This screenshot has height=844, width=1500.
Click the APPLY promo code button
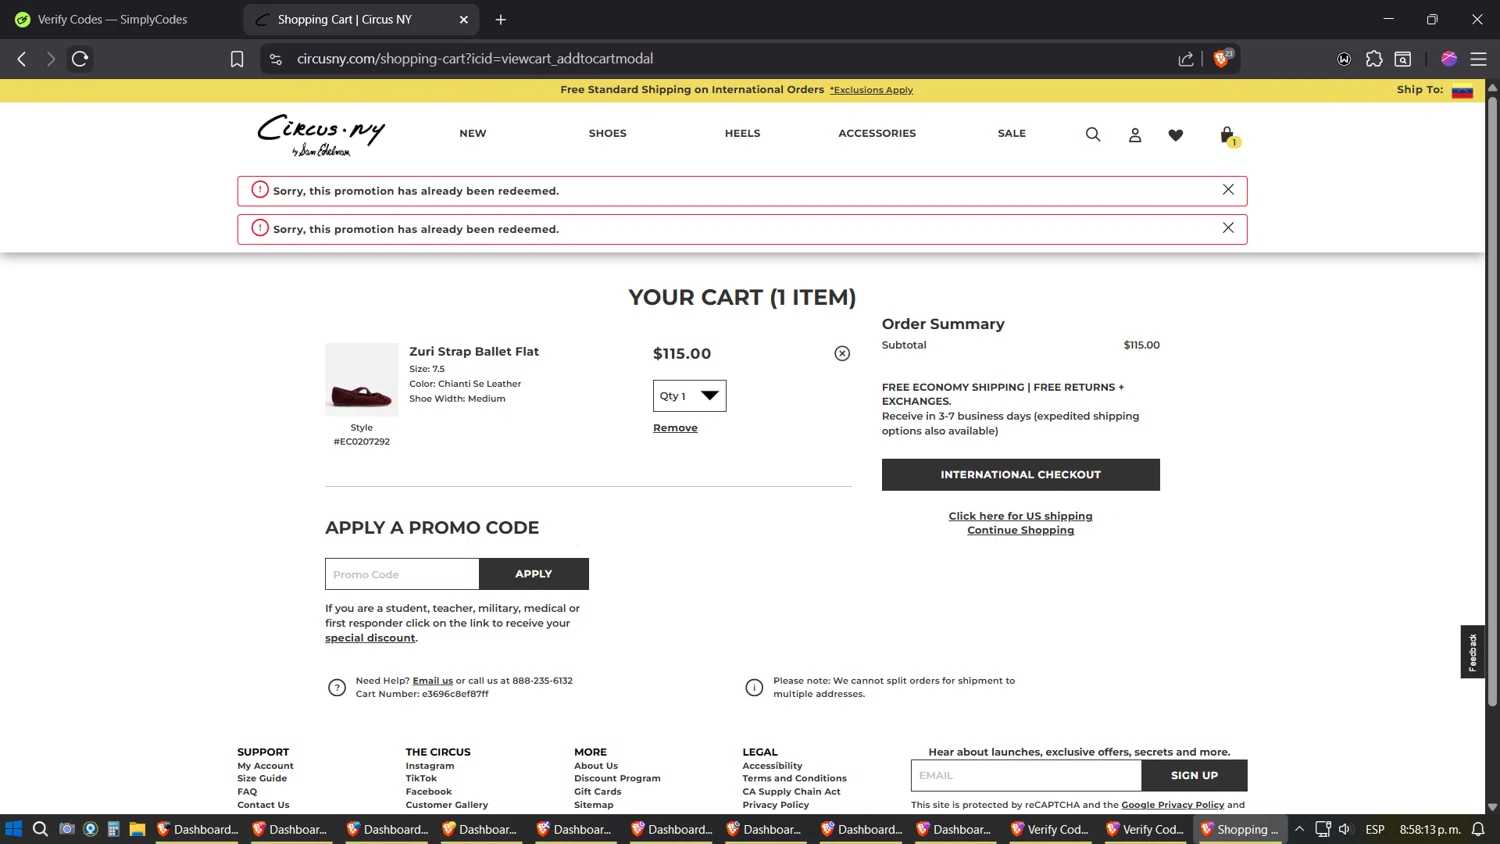[534, 574]
